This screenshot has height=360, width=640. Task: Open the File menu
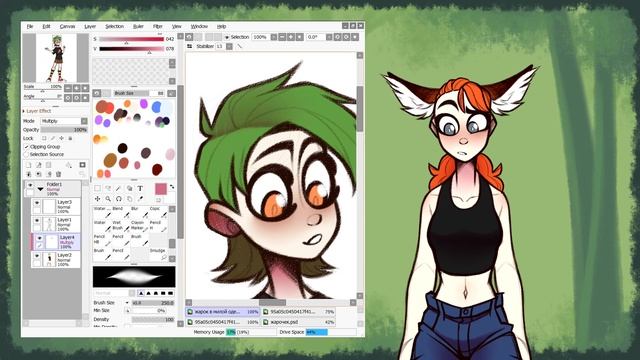tap(30, 26)
